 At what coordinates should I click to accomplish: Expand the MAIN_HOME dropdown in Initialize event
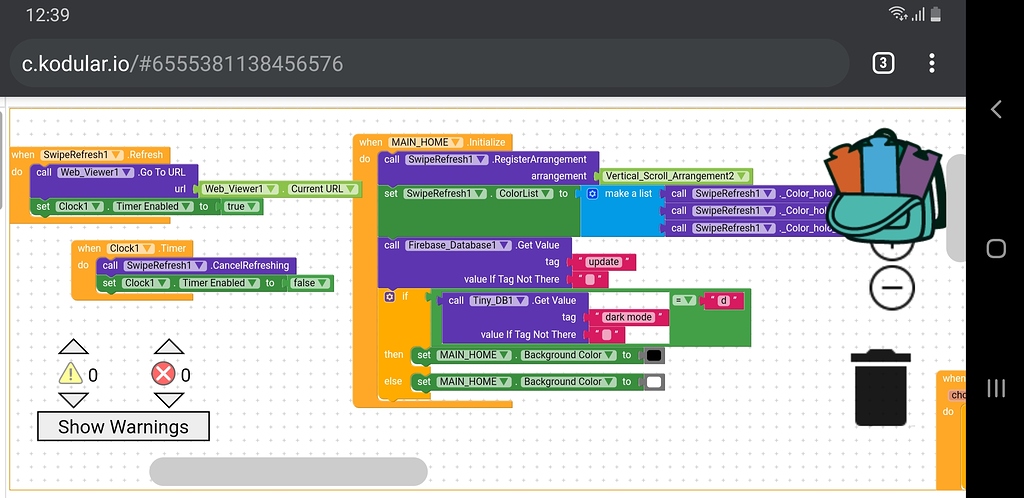[x=426, y=142]
